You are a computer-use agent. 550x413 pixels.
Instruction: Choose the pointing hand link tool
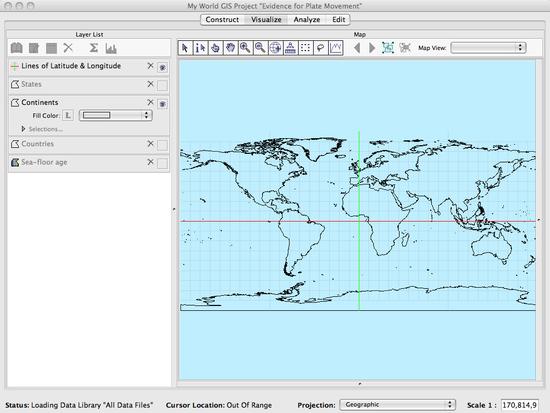[215, 48]
